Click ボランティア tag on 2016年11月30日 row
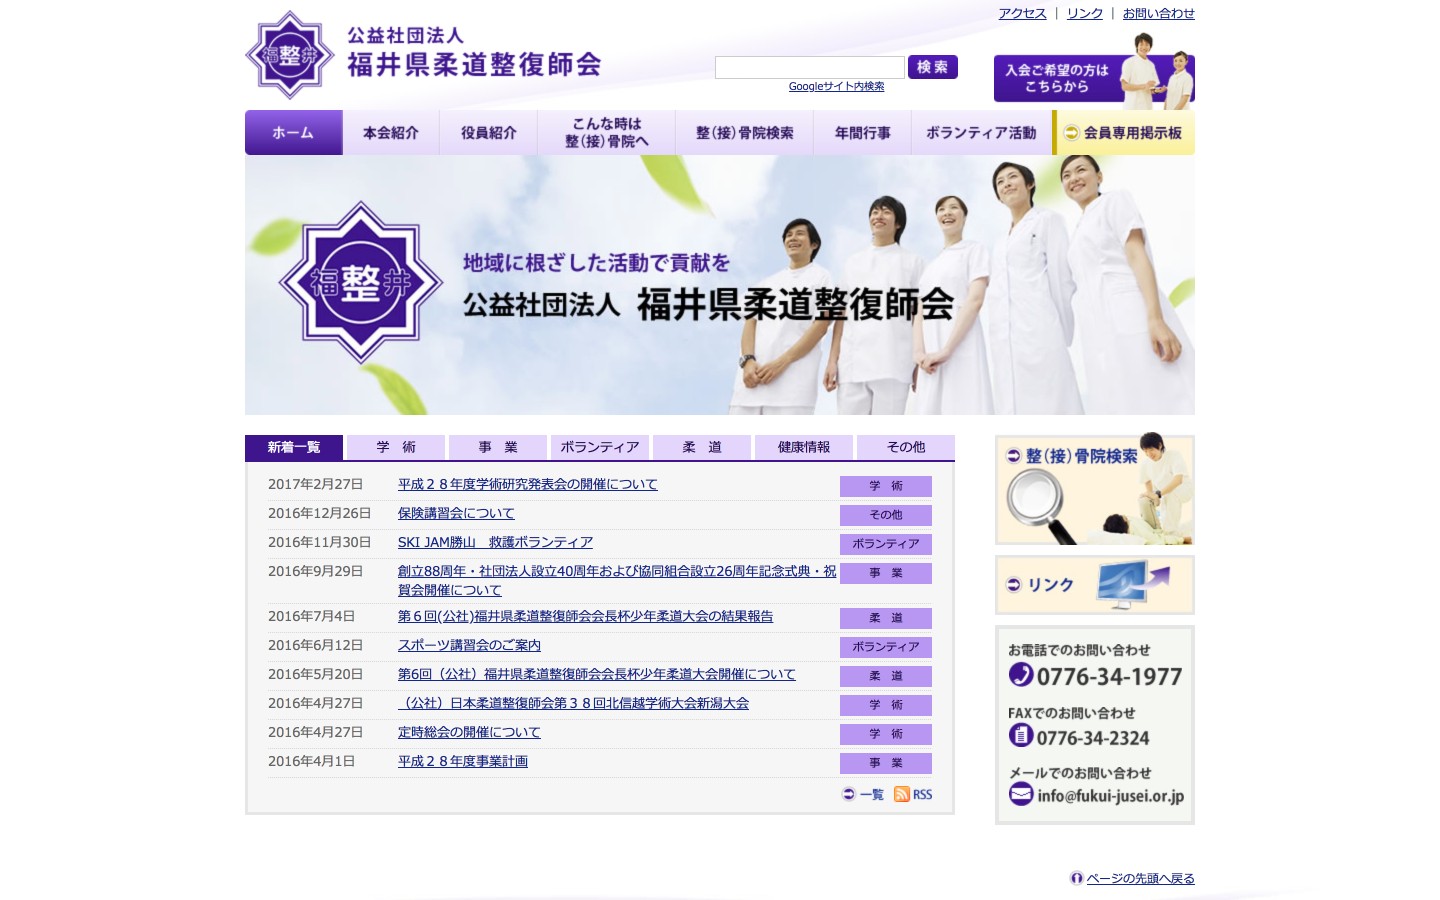The height and width of the screenshot is (900, 1440). (886, 544)
